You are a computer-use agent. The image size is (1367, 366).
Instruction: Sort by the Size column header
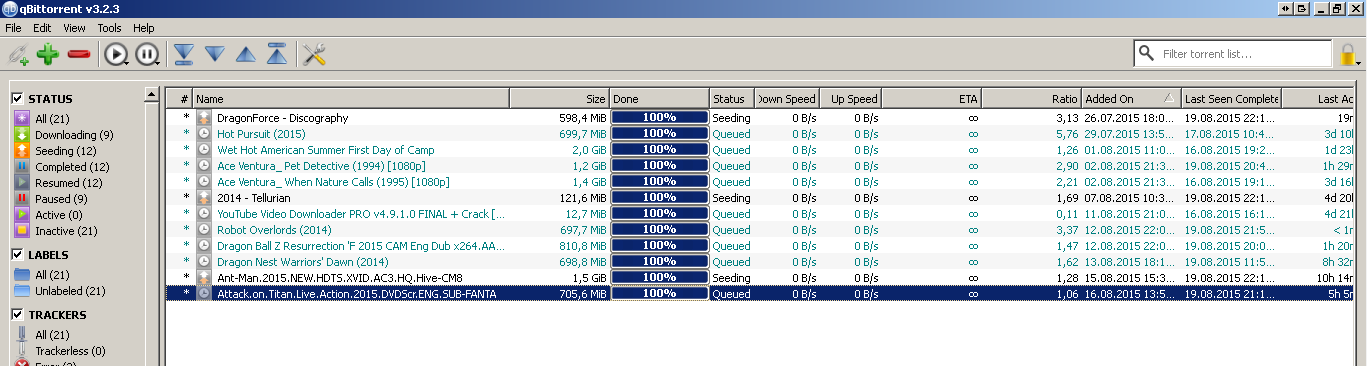click(560, 99)
